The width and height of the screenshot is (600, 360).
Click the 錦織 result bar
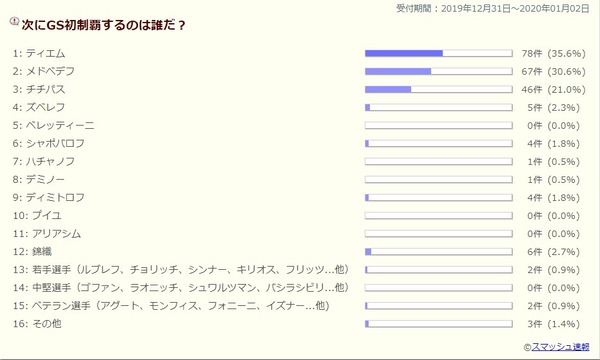439,252
